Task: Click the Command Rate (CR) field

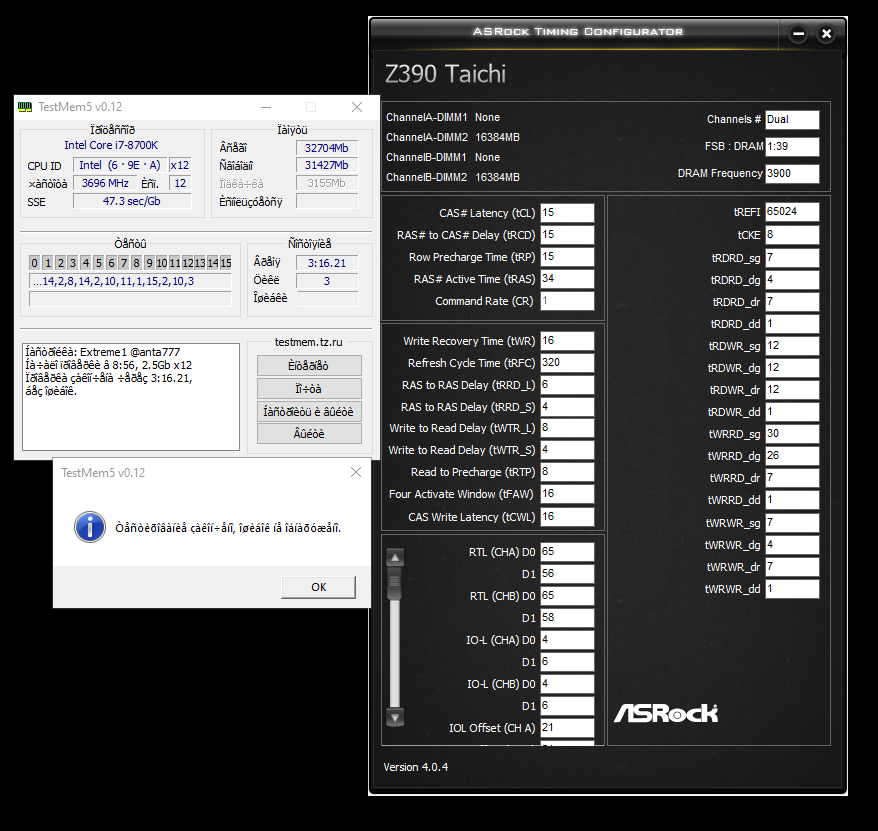Action: (x=567, y=301)
